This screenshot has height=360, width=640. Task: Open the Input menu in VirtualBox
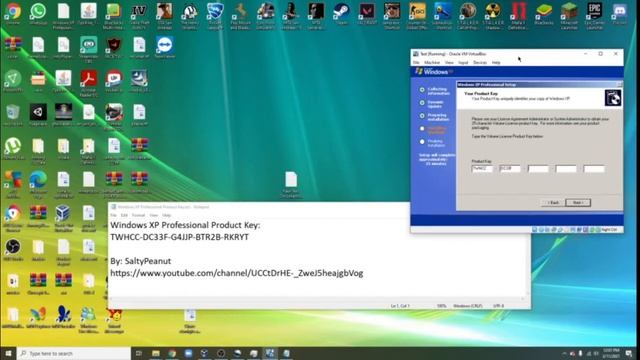pyautogui.click(x=463, y=63)
